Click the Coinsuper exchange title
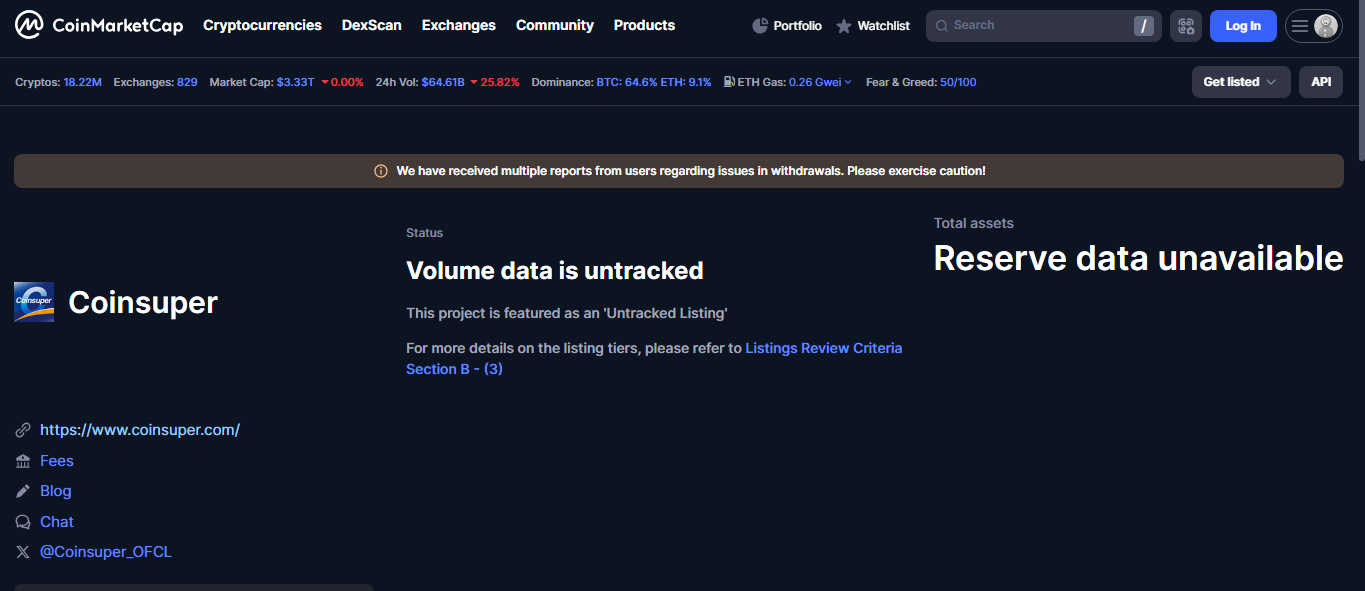Image resolution: width=1365 pixels, height=591 pixels. (x=143, y=302)
